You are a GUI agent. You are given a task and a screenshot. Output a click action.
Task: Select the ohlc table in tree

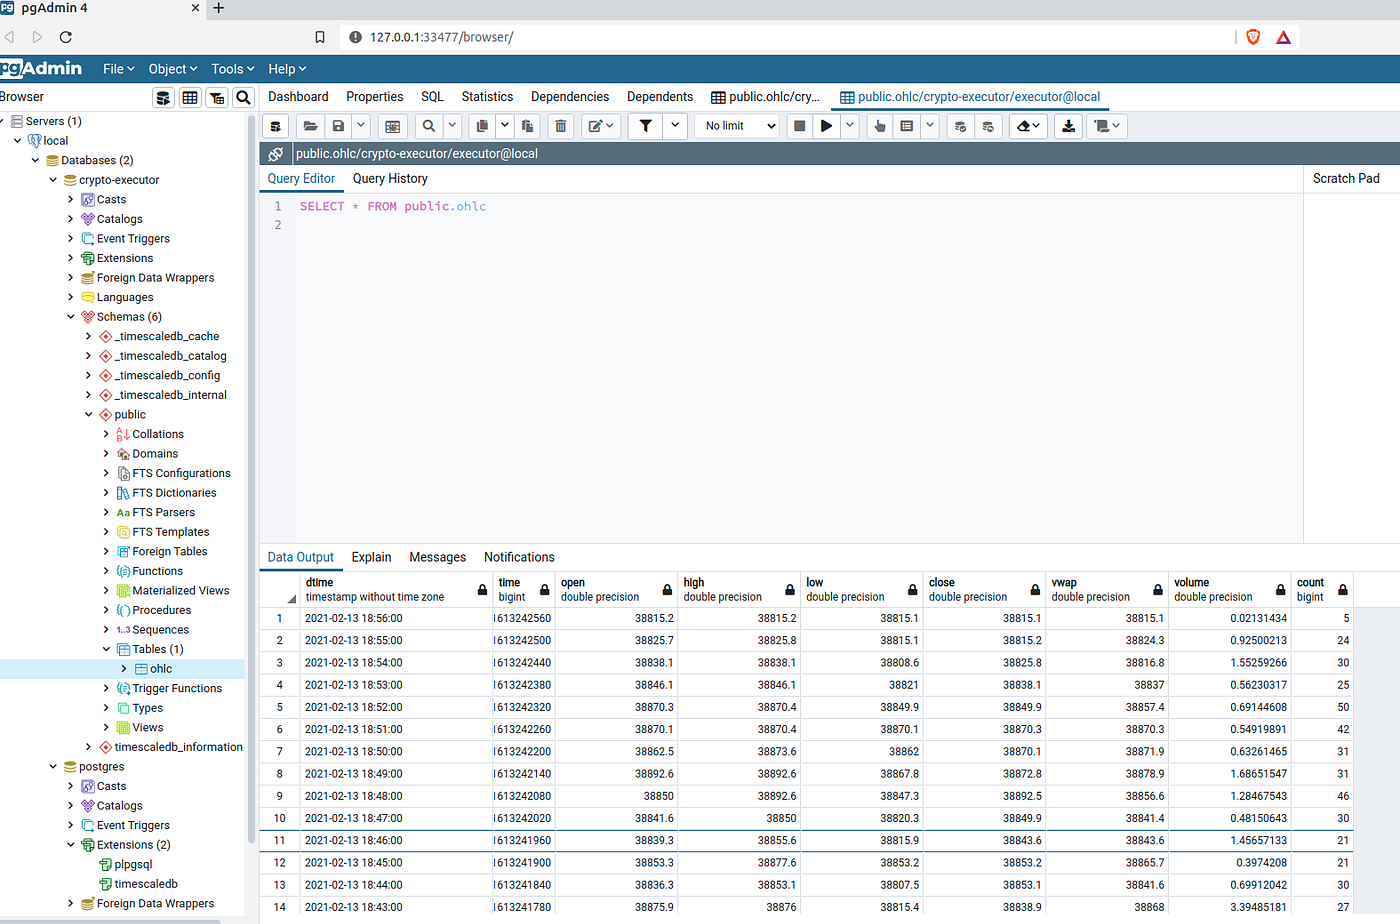(x=161, y=669)
